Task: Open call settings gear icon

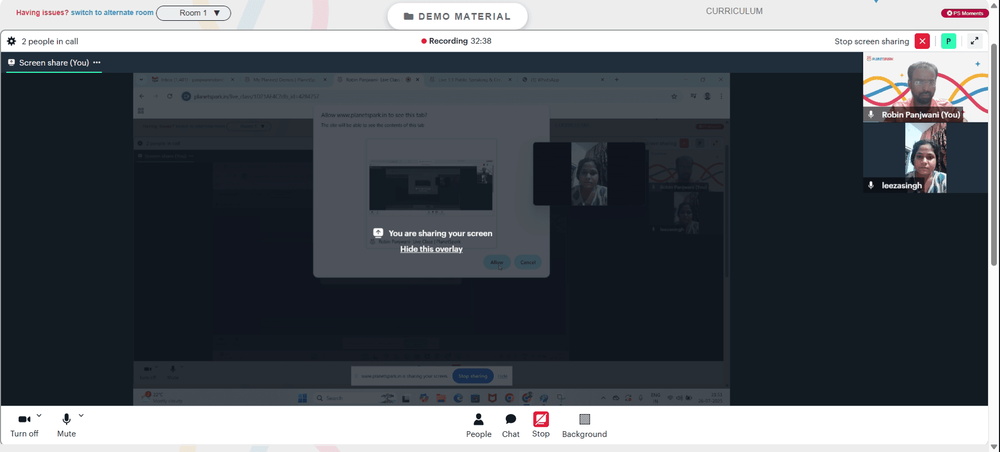Action: pos(11,41)
